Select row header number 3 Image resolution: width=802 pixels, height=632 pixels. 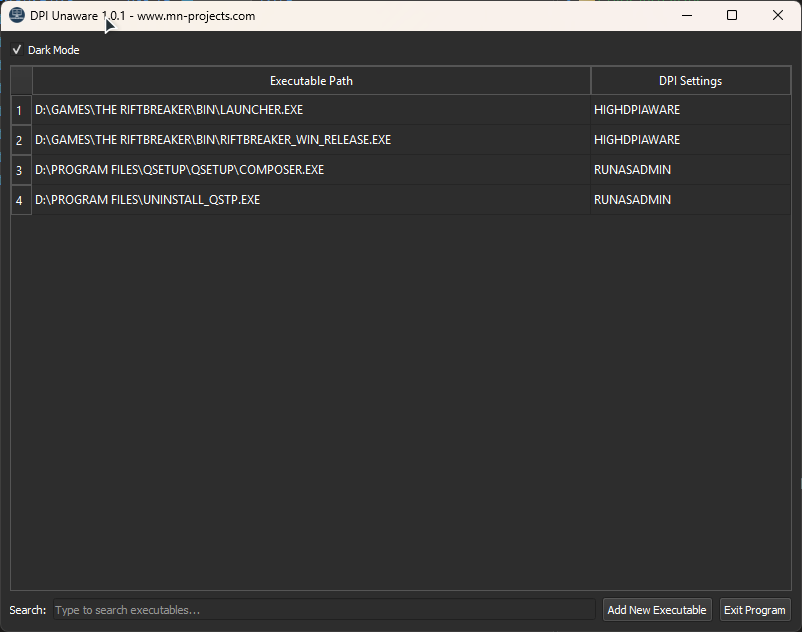pyautogui.click(x=21, y=170)
